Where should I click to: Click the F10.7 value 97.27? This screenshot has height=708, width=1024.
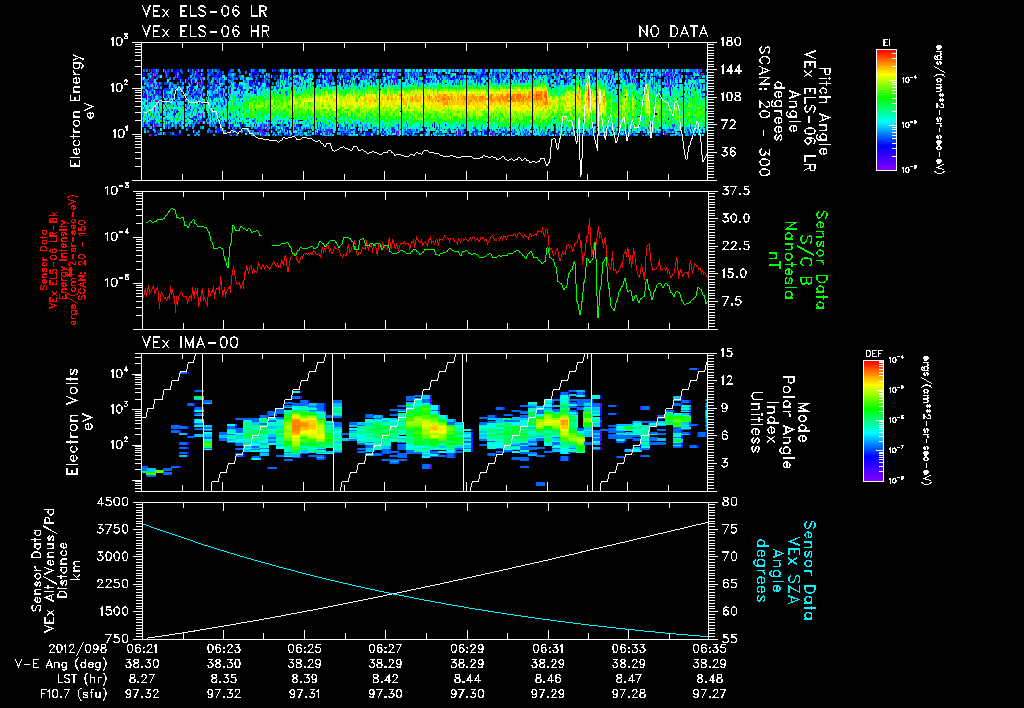[x=709, y=694]
